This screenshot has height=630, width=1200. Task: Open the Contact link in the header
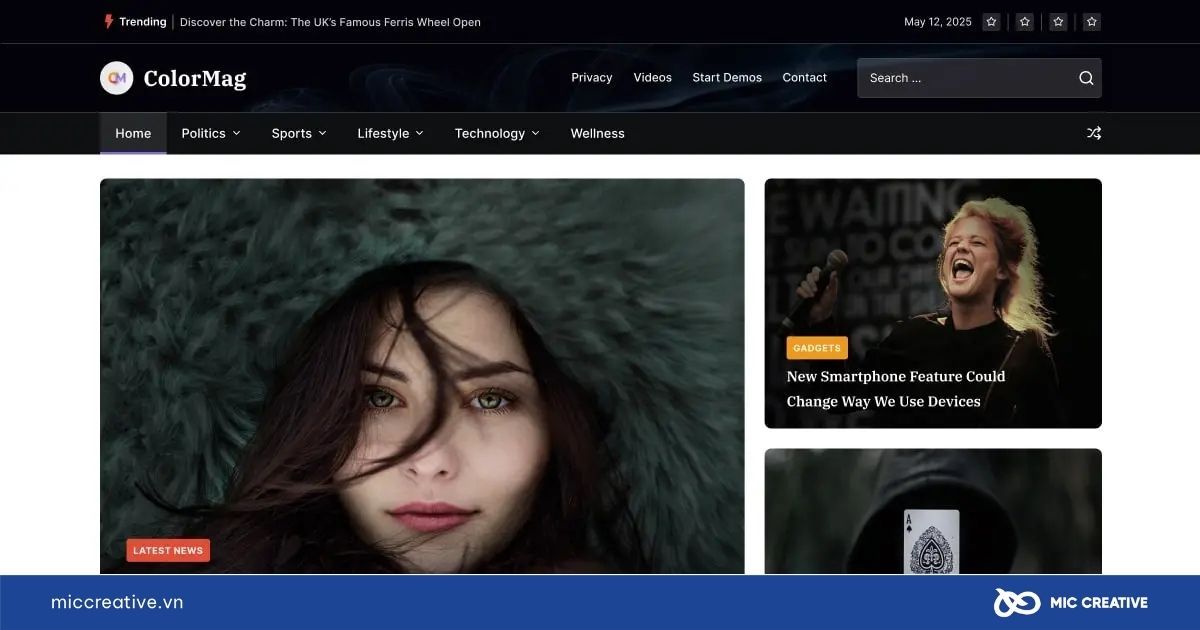805,78
